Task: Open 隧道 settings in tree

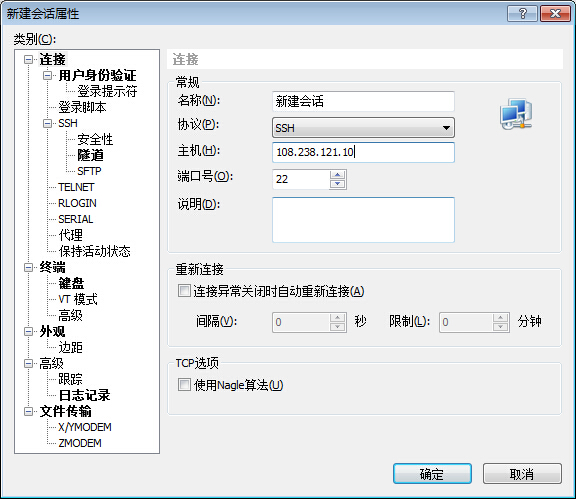Action: [90, 155]
